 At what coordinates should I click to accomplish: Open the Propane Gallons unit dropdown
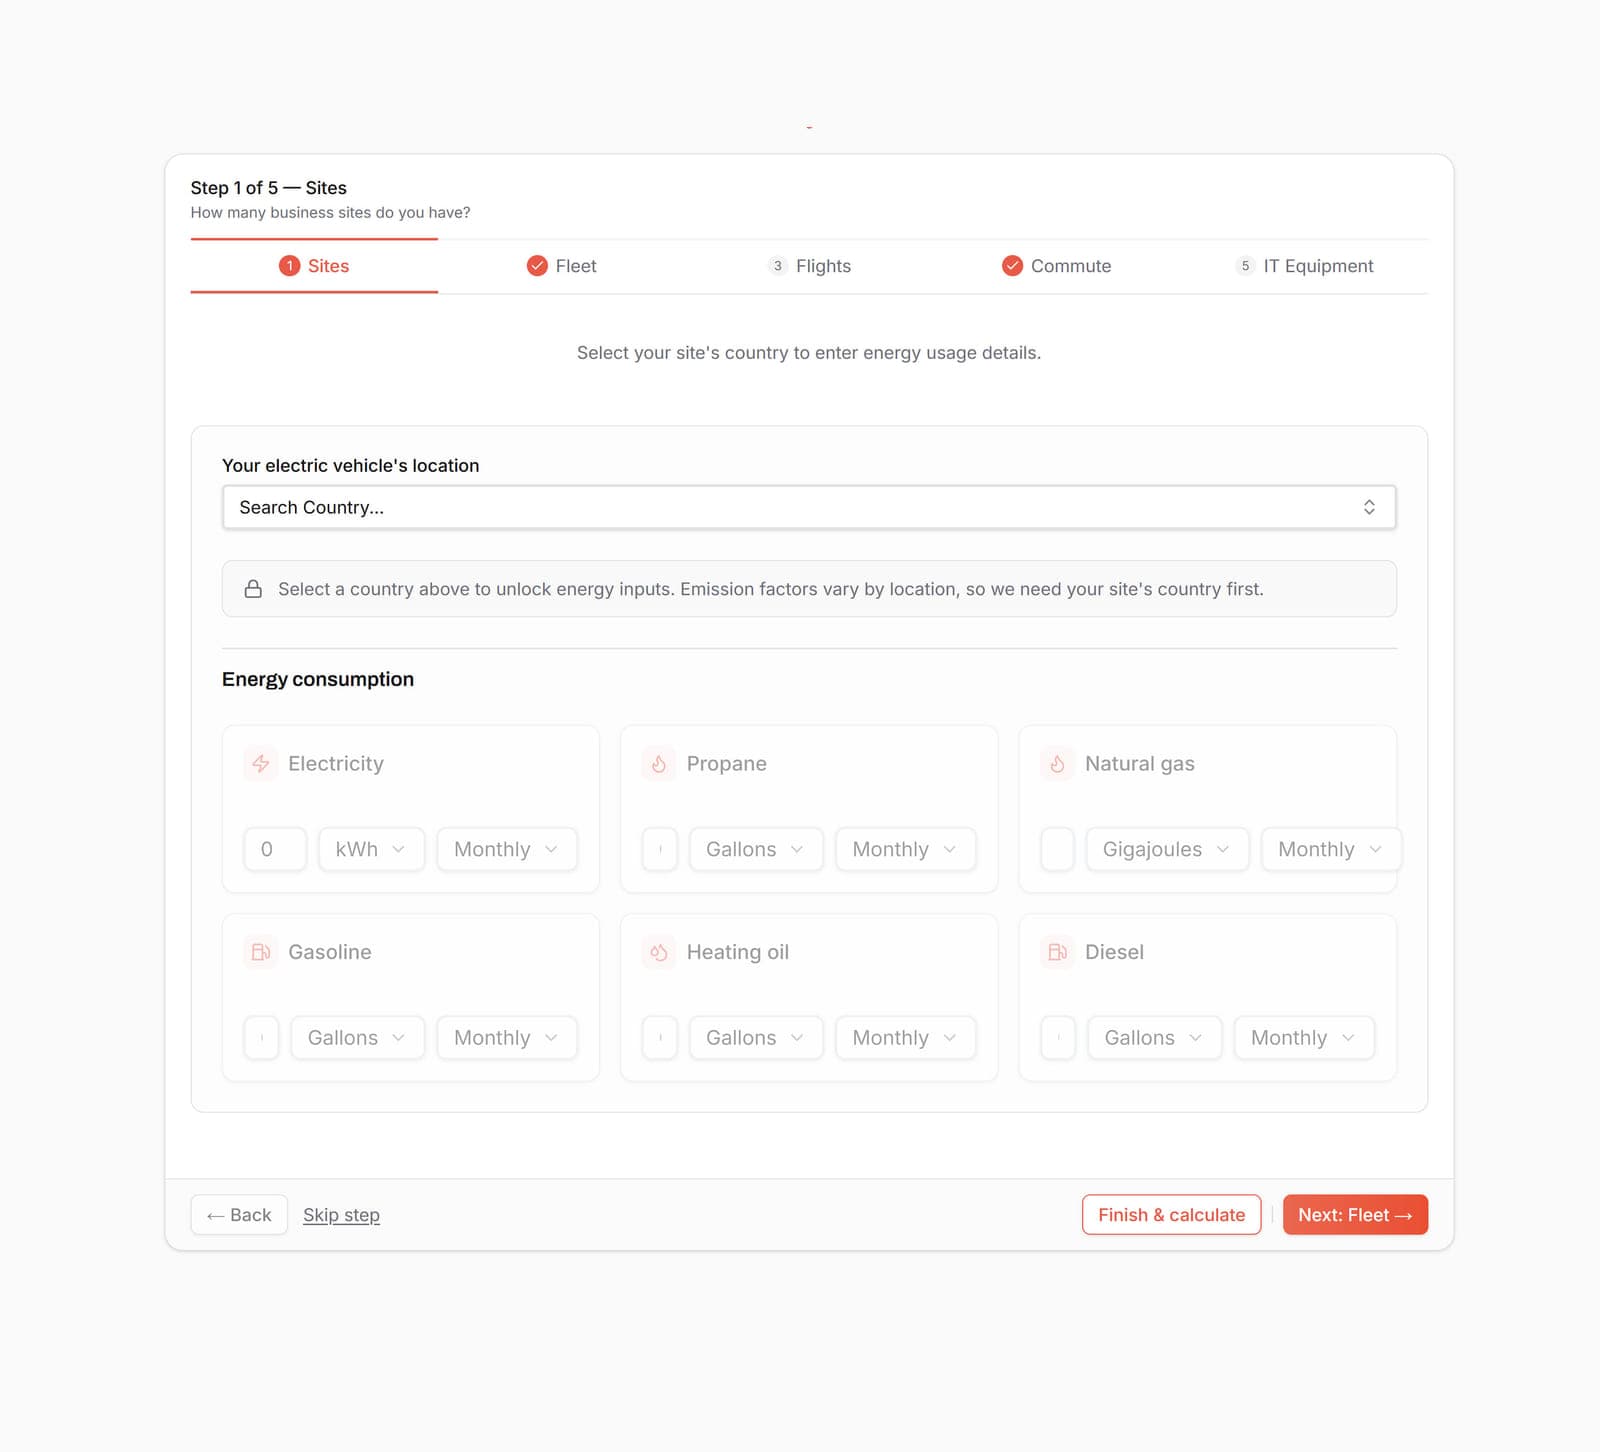756,849
